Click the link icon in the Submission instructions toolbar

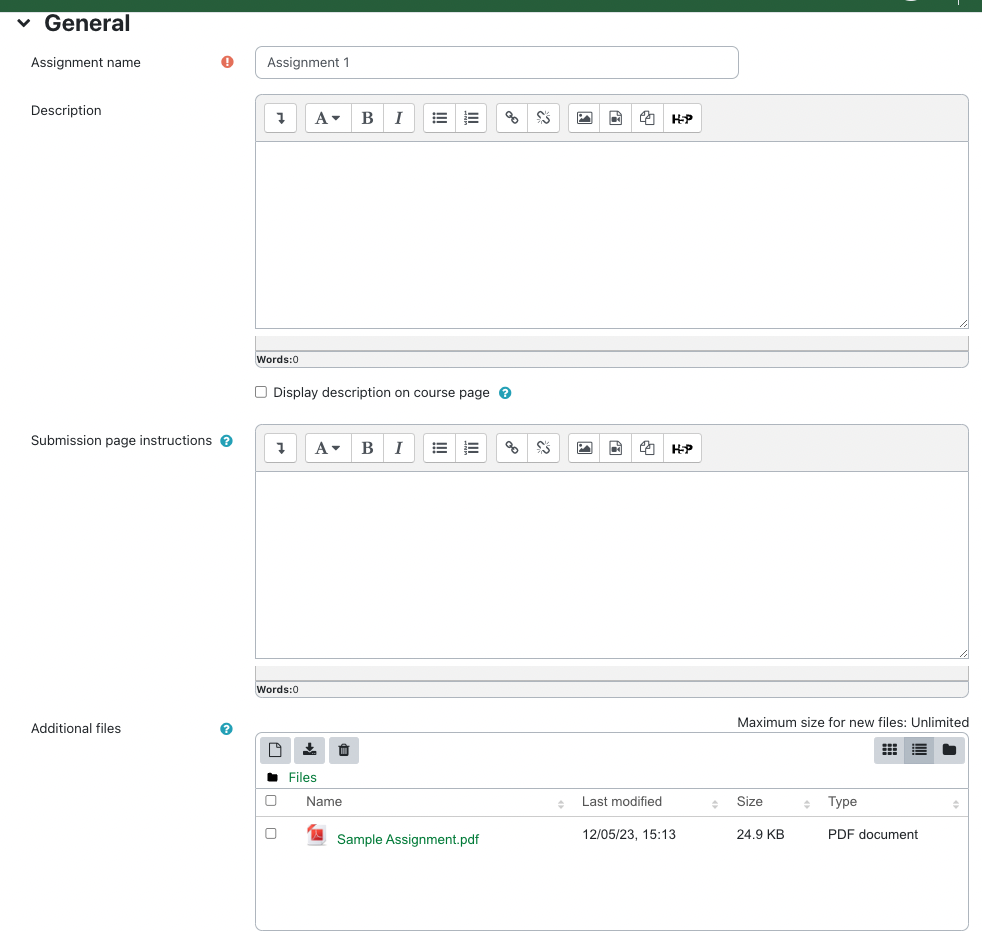(x=512, y=448)
